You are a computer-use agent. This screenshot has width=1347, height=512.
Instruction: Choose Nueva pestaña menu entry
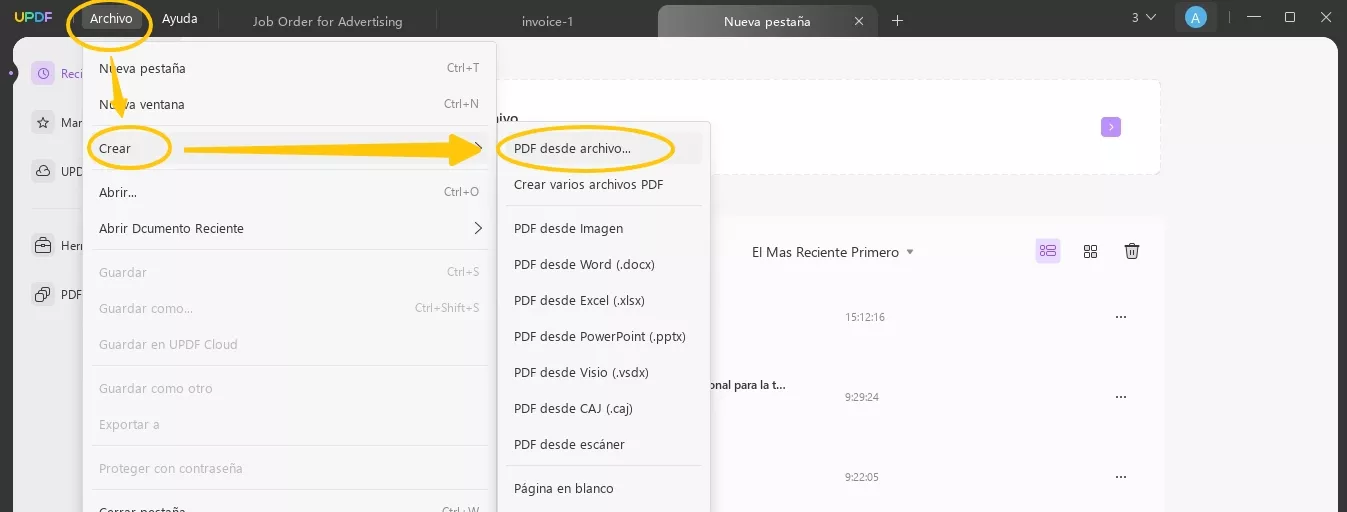pos(289,68)
